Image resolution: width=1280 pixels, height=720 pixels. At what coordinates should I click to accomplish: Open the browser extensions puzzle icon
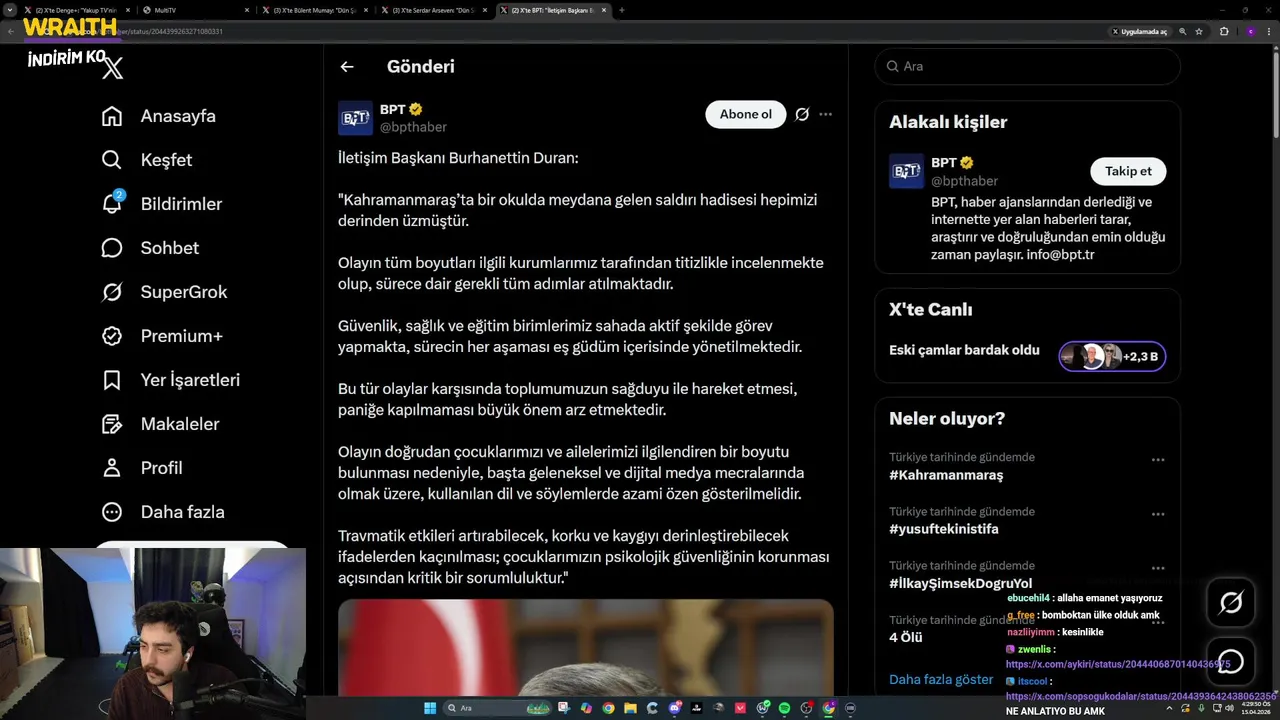pyautogui.click(x=1224, y=31)
